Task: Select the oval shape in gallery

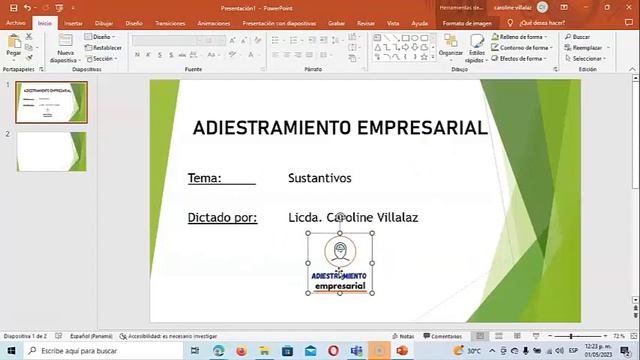Action: [415, 38]
